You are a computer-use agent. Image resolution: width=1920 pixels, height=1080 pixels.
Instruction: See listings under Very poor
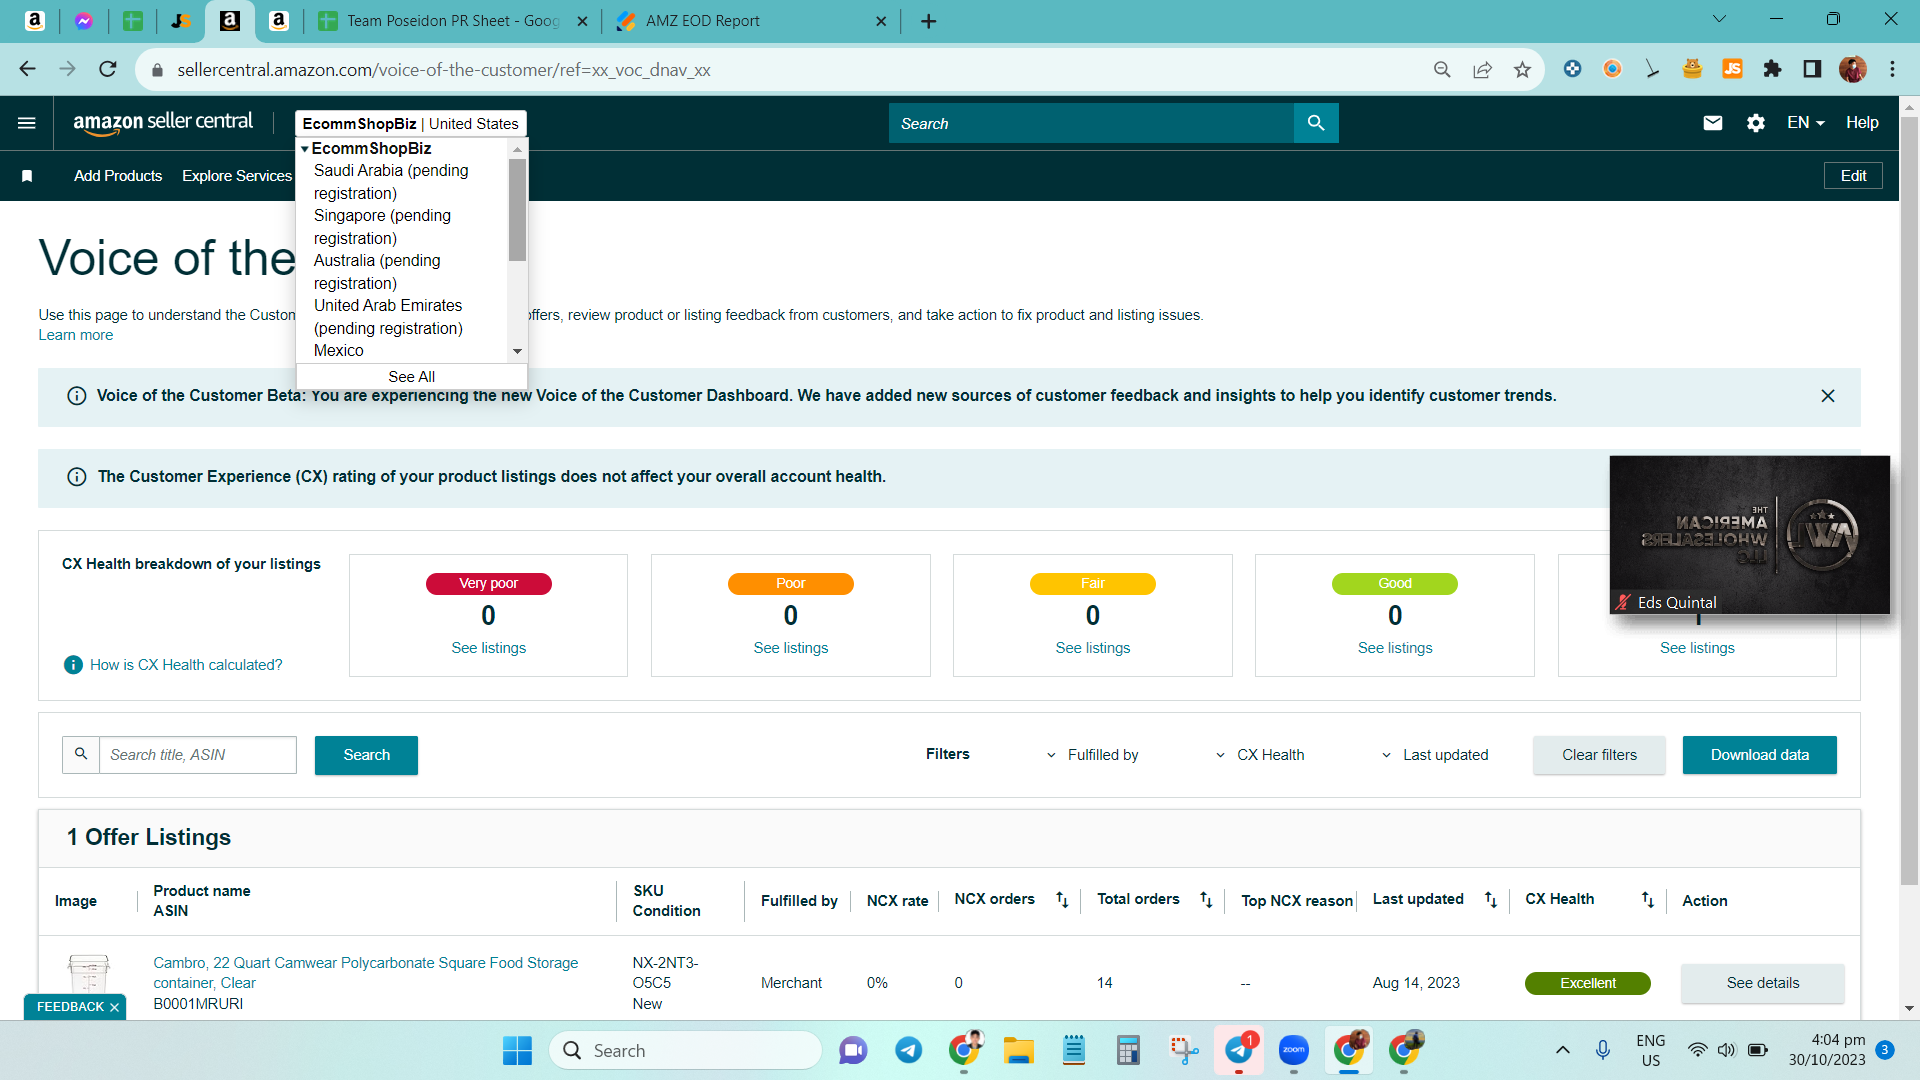coord(489,648)
